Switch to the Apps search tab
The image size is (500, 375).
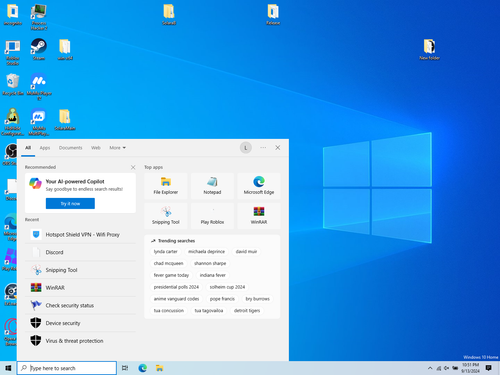point(45,148)
